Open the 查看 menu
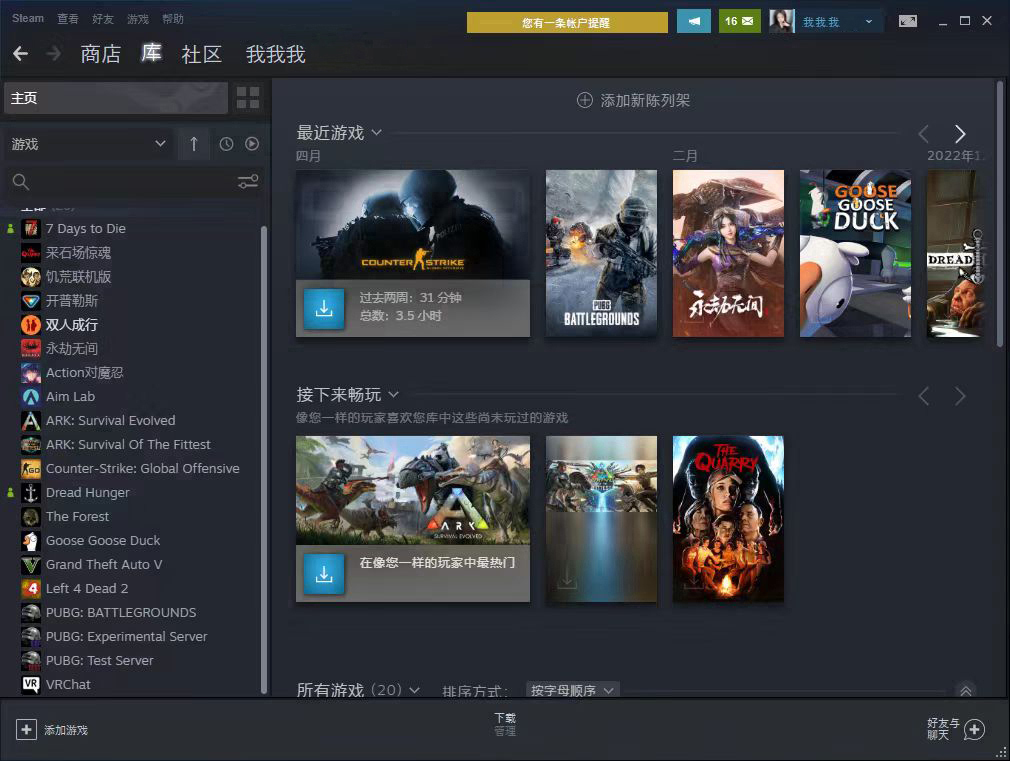Viewport: 1010px width, 761px height. click(68, 19)
